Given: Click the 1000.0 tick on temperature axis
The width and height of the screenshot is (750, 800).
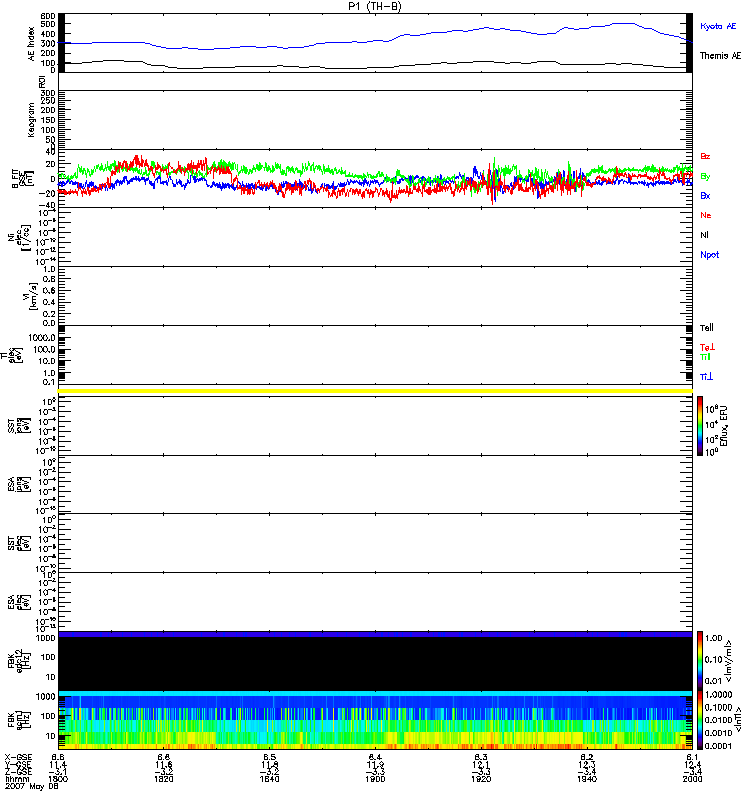Looking at the screenshot, I should [42, 338].
